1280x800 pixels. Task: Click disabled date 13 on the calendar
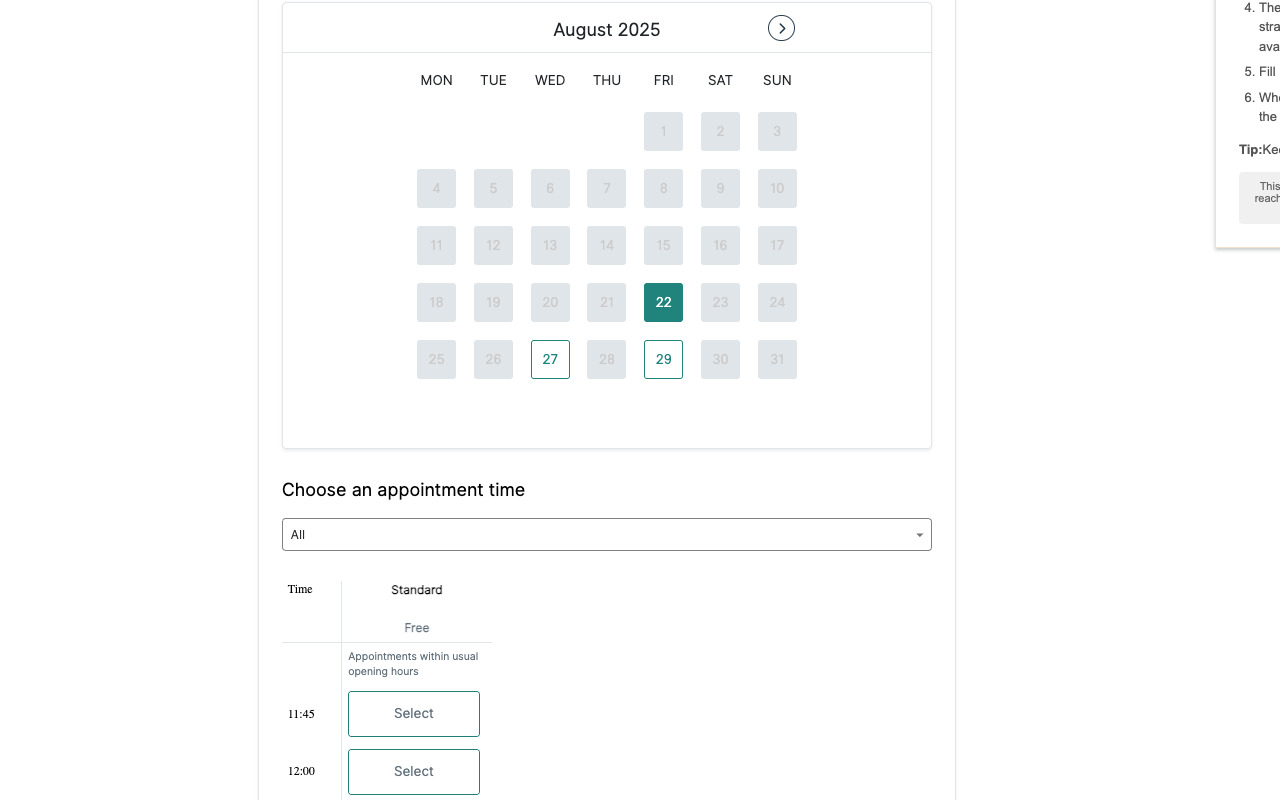550,245
